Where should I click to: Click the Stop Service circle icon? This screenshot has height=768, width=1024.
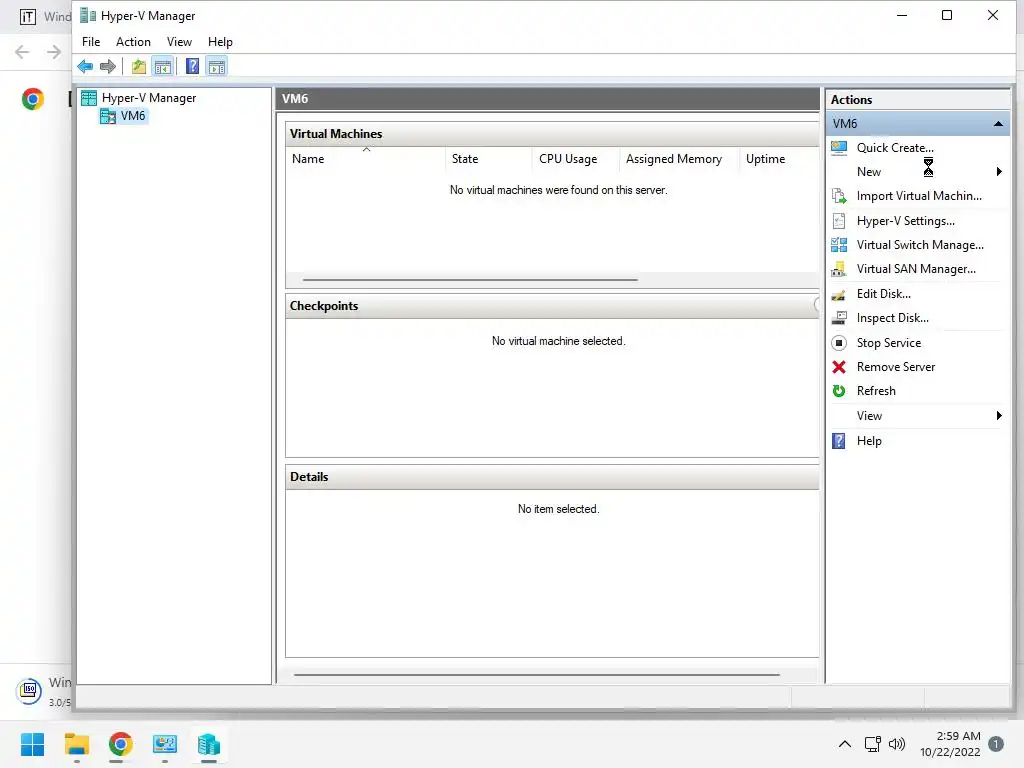click(x=839, y=343)
